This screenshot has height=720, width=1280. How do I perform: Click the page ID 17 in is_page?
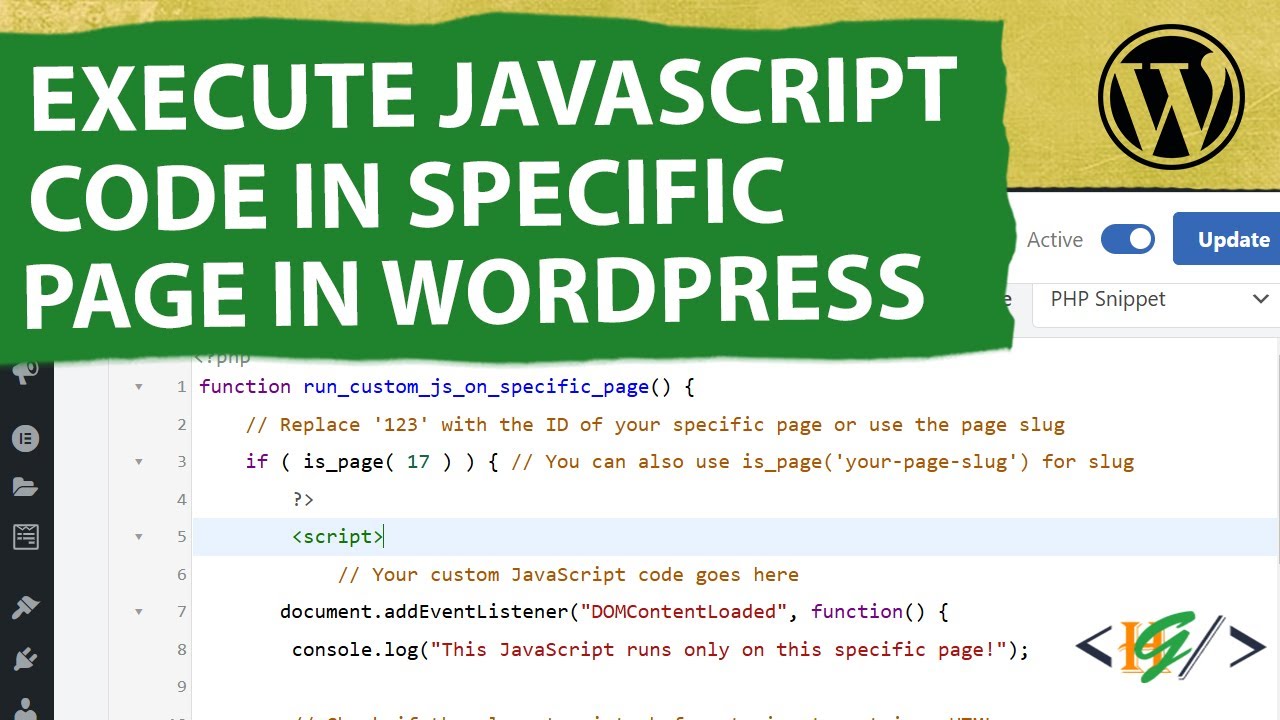[x=418, y=462]
